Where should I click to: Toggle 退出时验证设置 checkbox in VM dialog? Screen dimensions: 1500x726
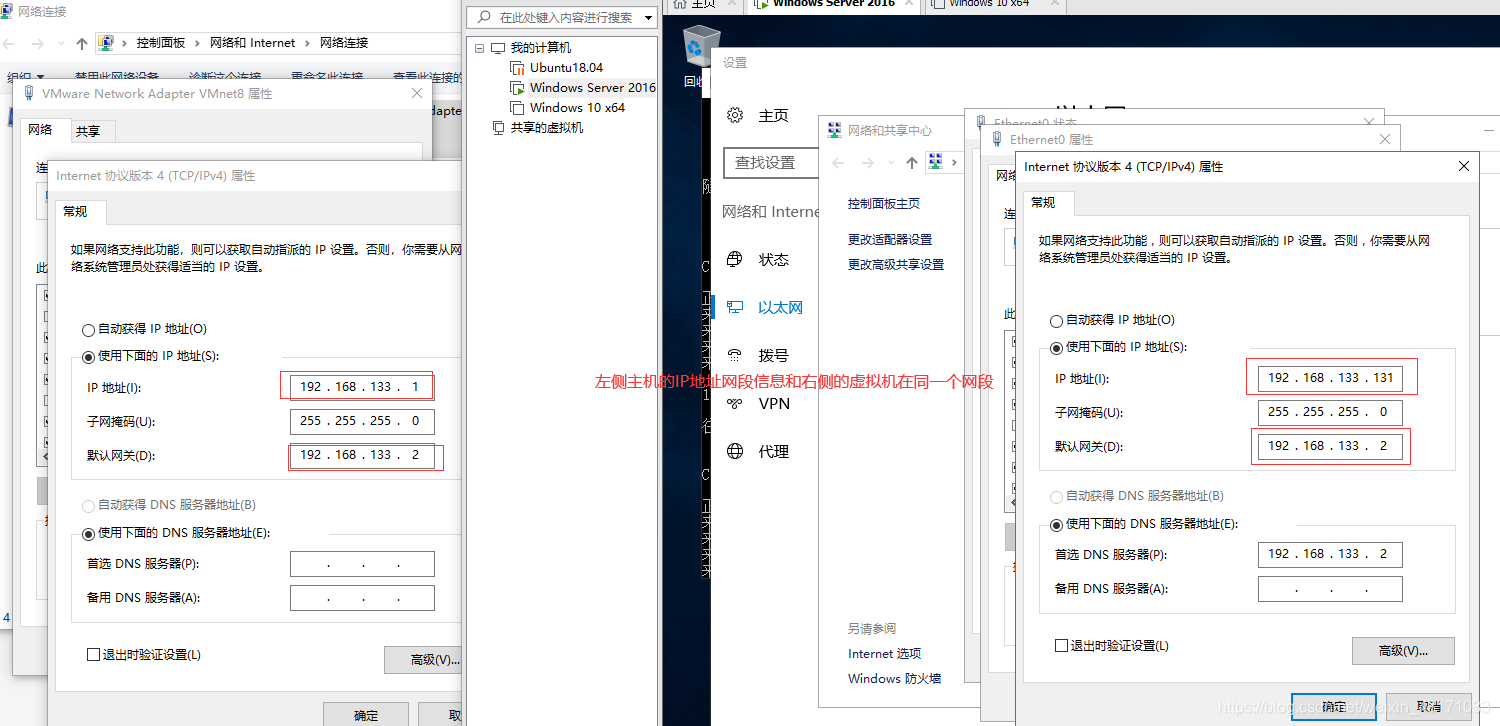click(x=1062, y=646)
